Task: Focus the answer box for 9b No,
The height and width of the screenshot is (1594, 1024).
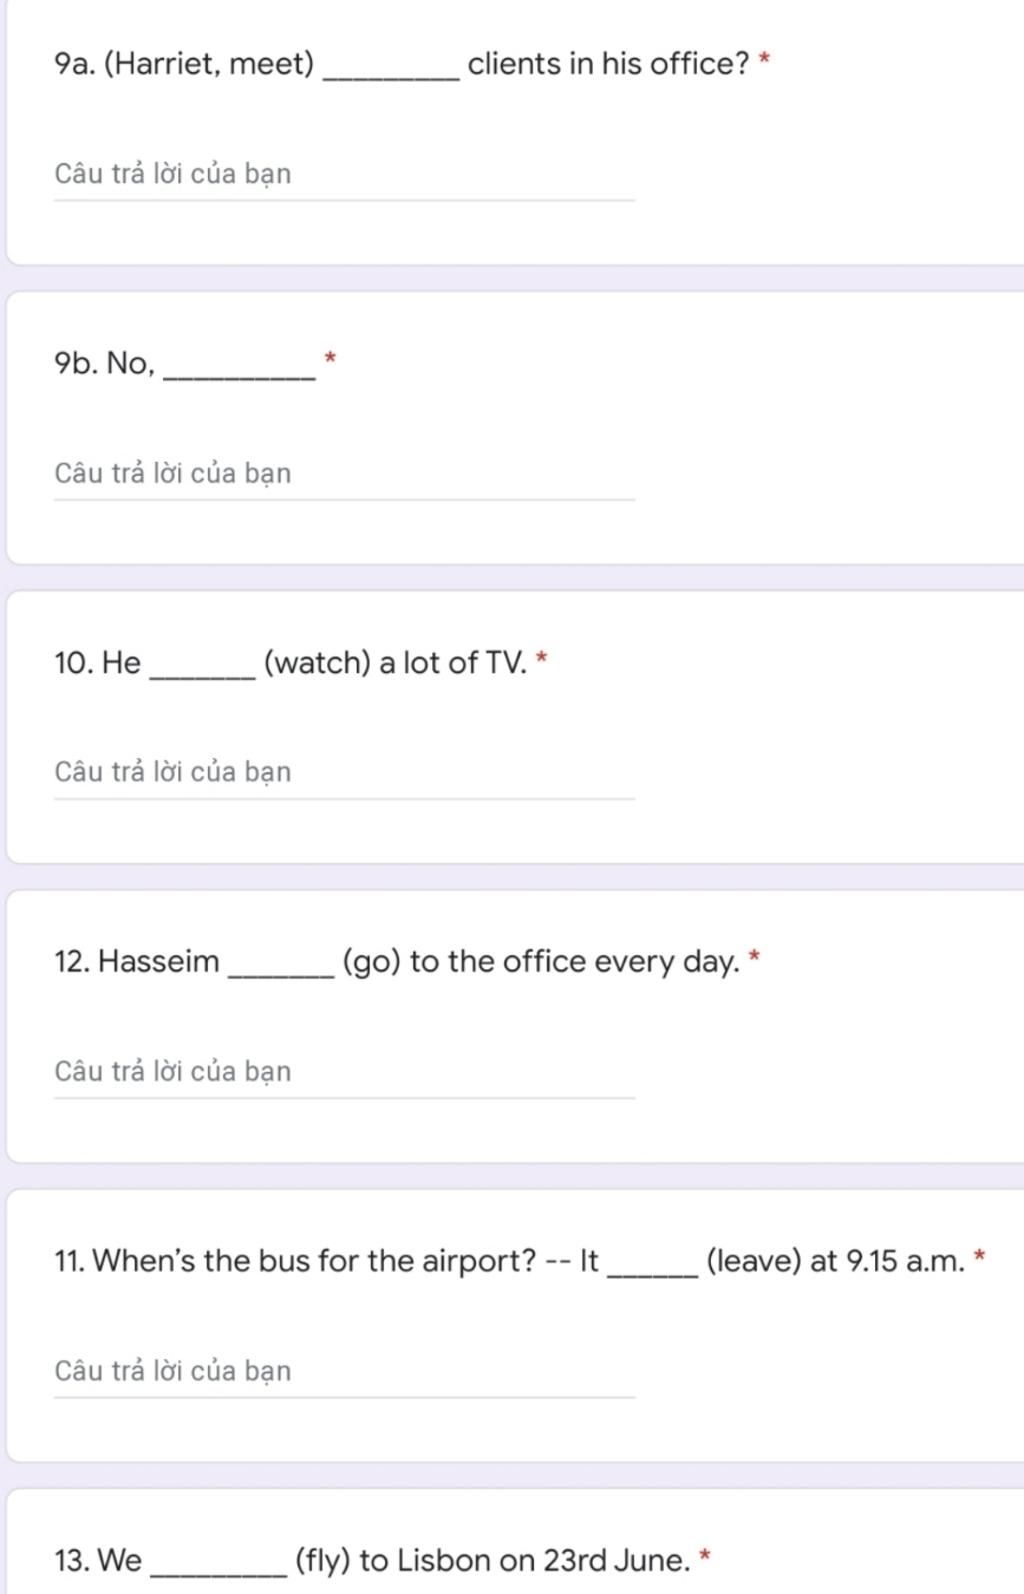Action: tap(344, 474)
